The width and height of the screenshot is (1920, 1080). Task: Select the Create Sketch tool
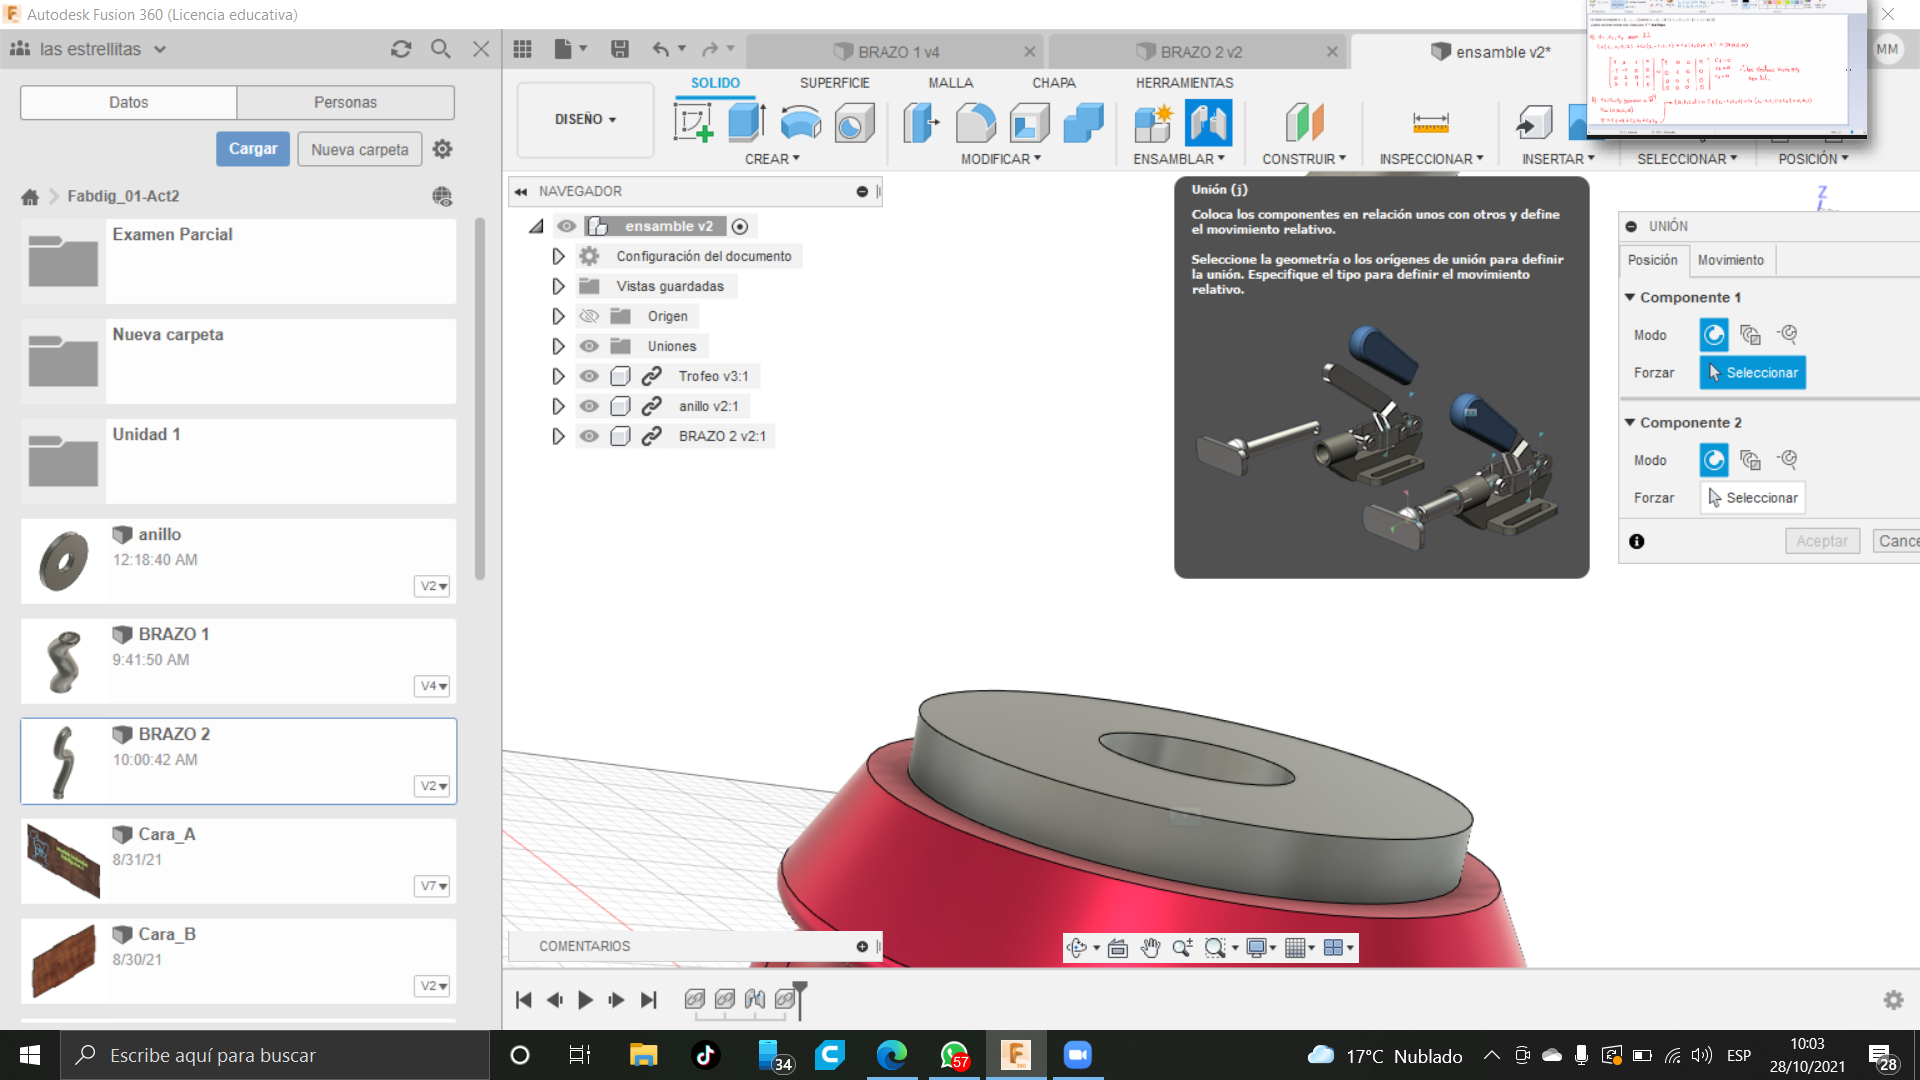point(693,123)
